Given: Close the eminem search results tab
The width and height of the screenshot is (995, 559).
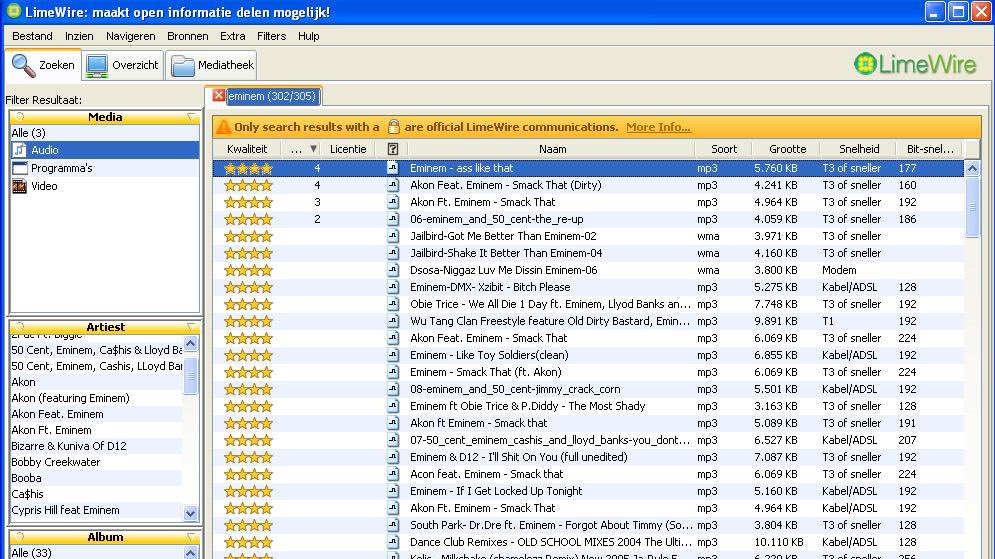Looking at the screenshot, I should coord(218,95).
